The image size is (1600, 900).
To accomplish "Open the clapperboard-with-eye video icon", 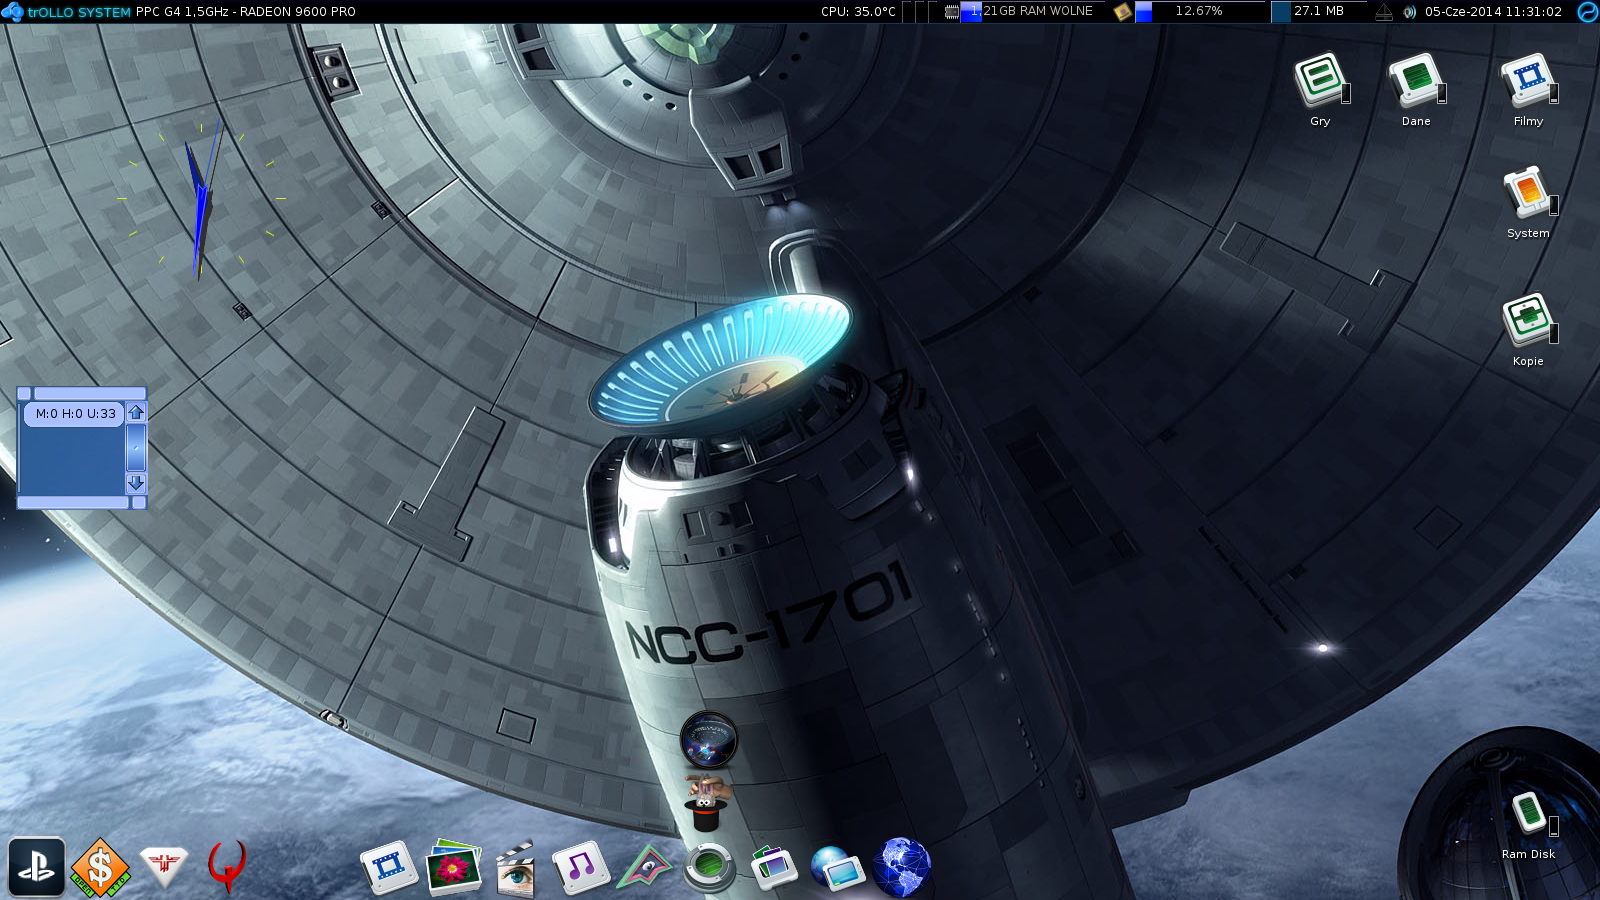I will [516, 868].
